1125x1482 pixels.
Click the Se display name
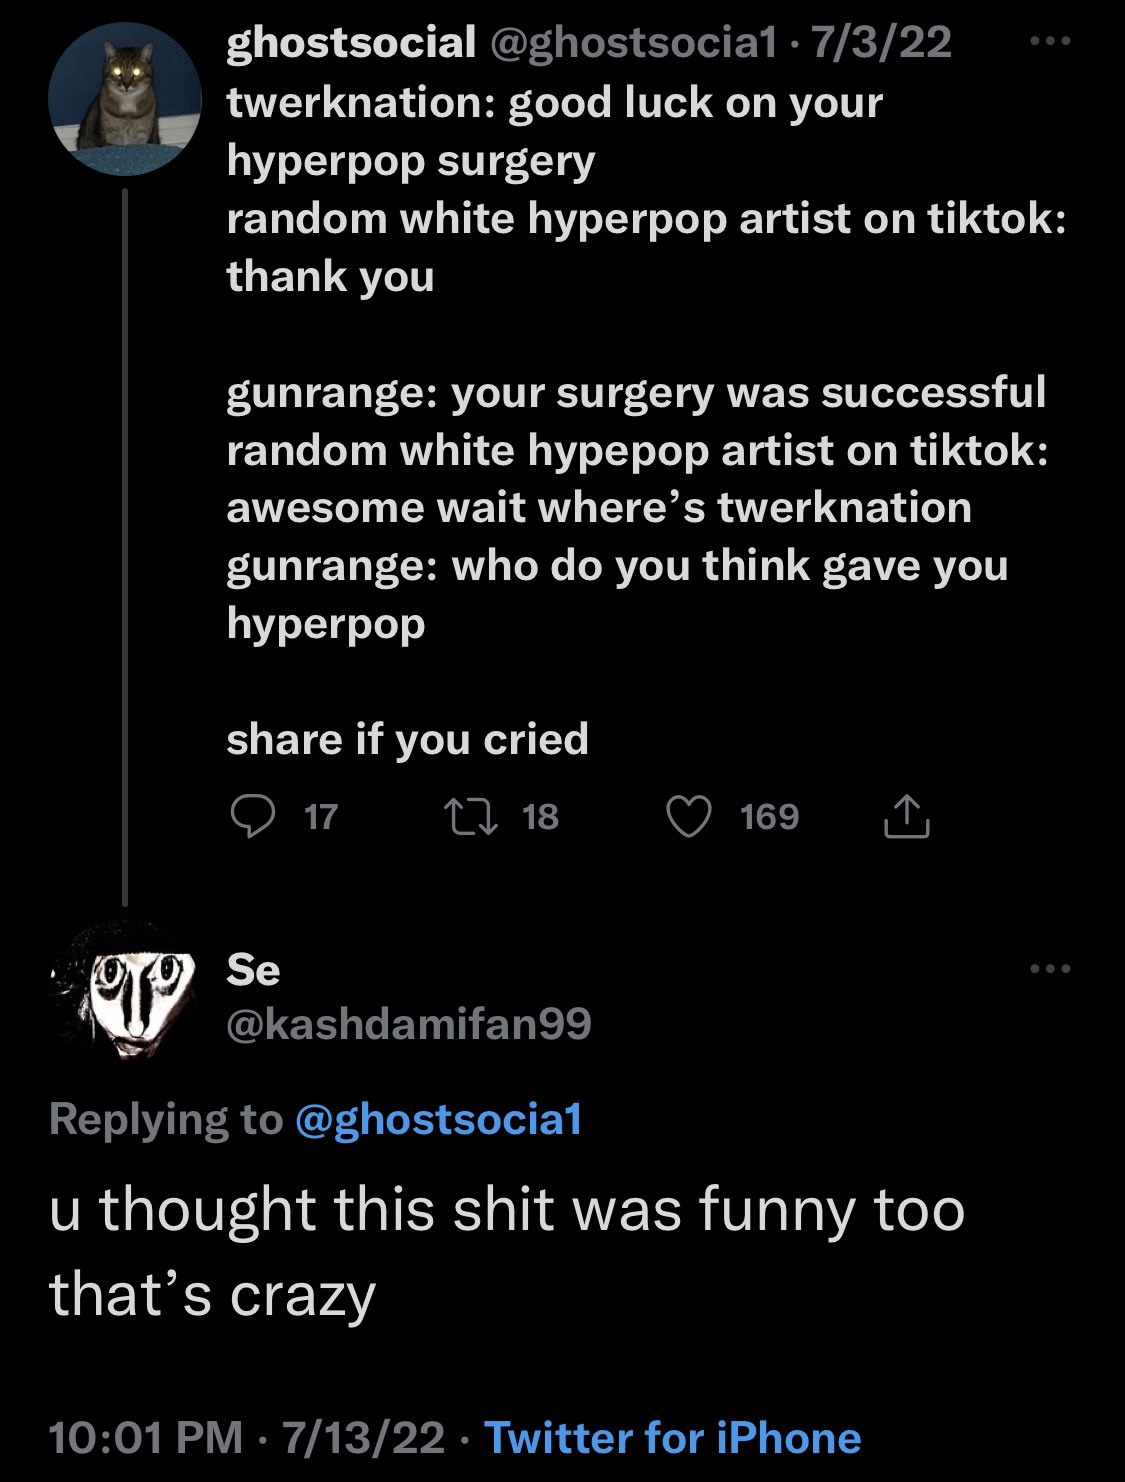253,969
